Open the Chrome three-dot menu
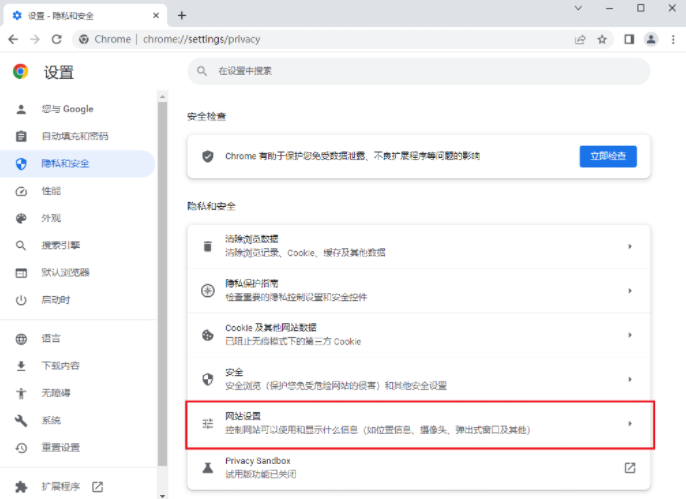This screenshot has height=499, width=686. point(673,39)
